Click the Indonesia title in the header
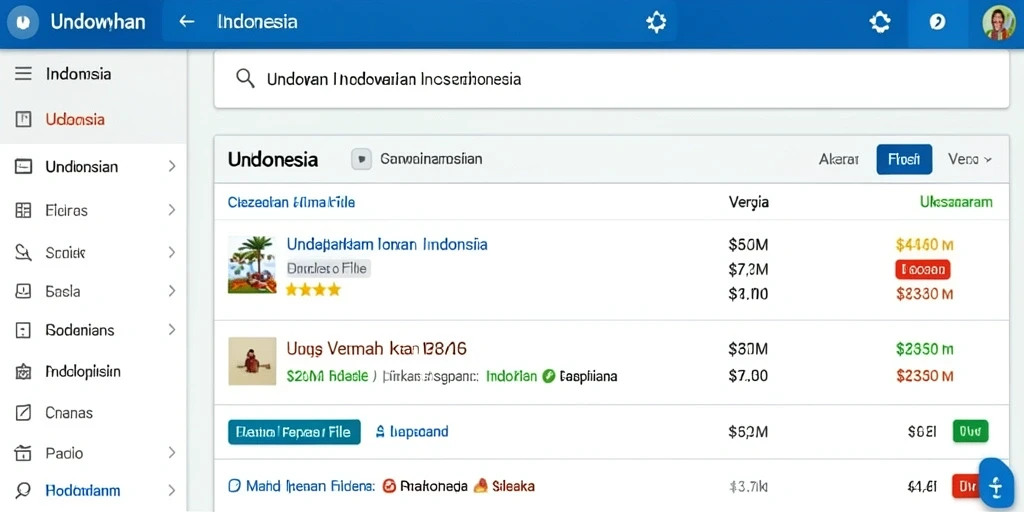This screenshot has width=1024, height=512. tap(257, 22)
